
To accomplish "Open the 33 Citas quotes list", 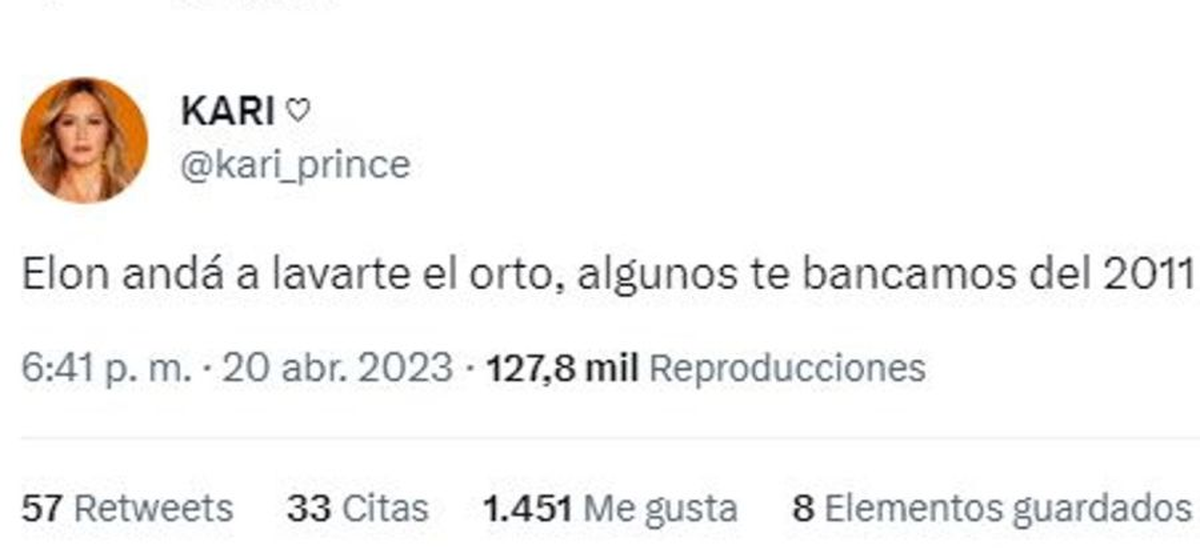I will tap(358, 508).
